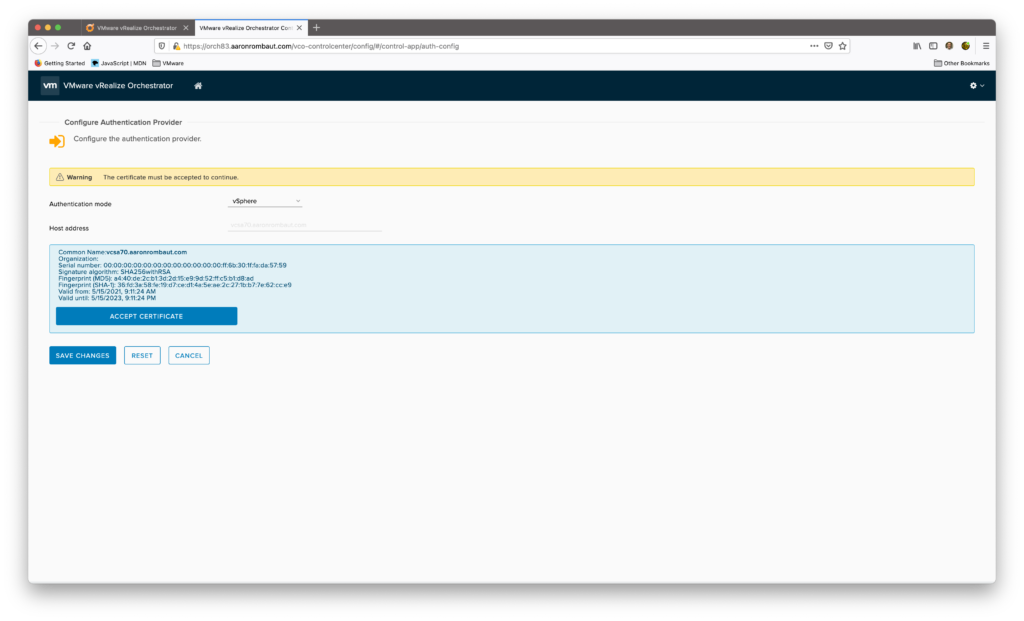Image resolution: width=1024 pixels, height=621 pixels.
Task: Open the Firefox library icon
Action: coord(917,46)
